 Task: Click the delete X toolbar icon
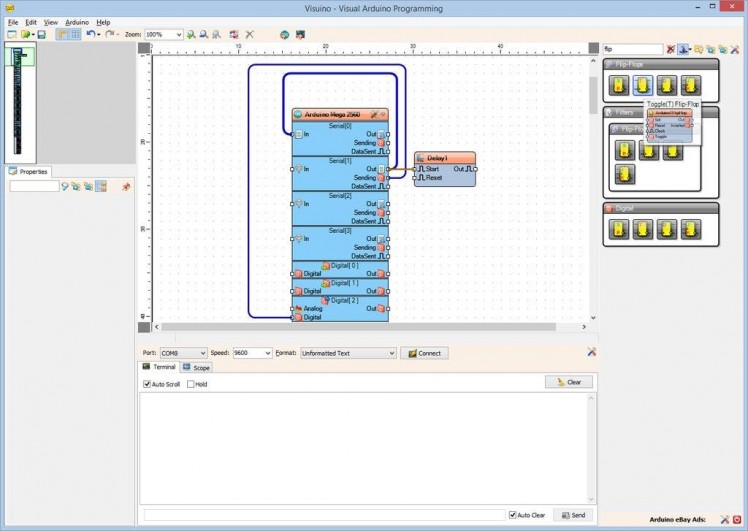(x=250, y=34)
